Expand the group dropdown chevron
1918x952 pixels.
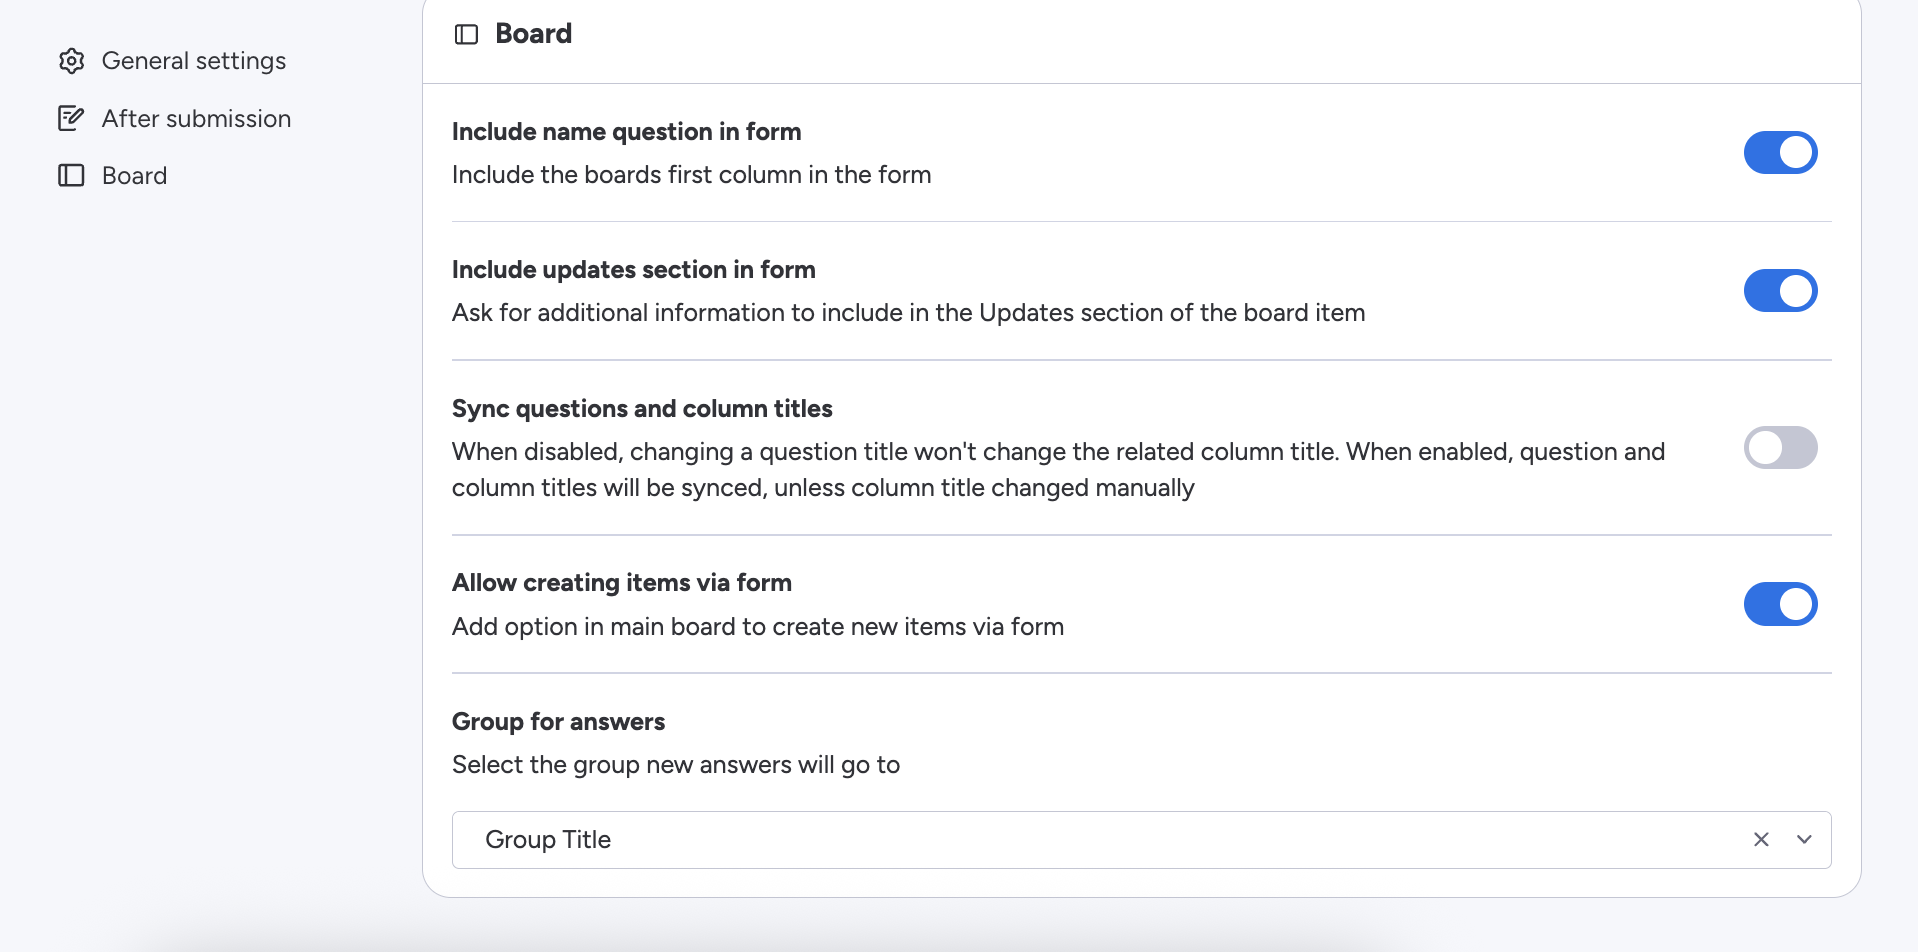tap(1804, 840)
